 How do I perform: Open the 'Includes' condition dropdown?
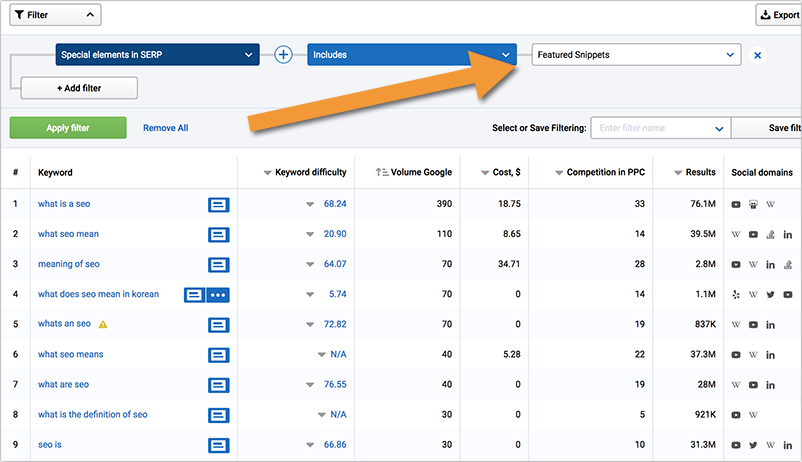(x=411, y=55)
